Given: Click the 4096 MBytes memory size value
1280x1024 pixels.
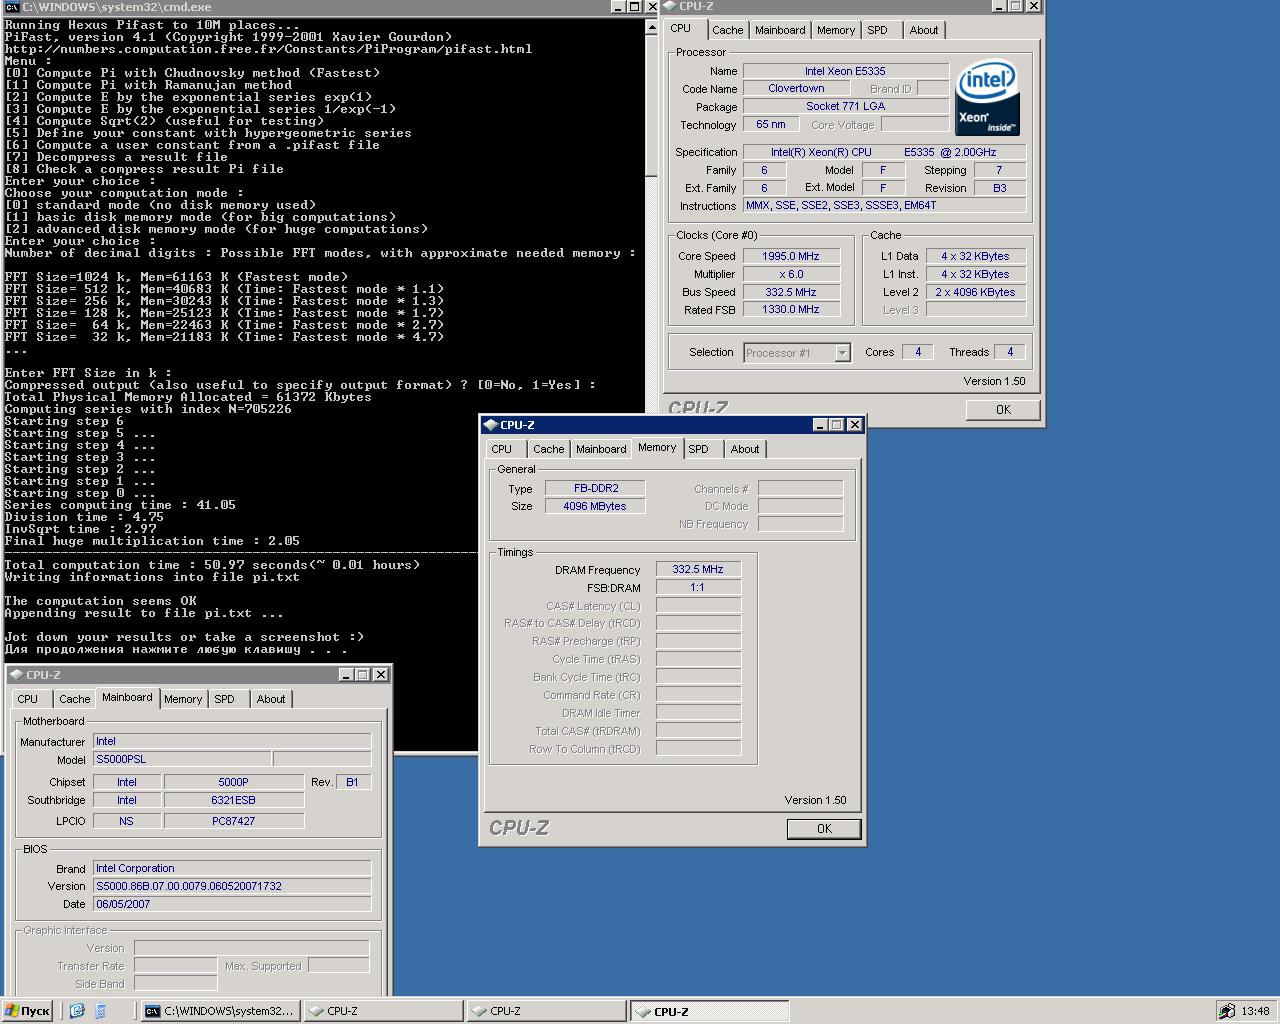Looking at the screenshot, I should (x=595, y=506).
